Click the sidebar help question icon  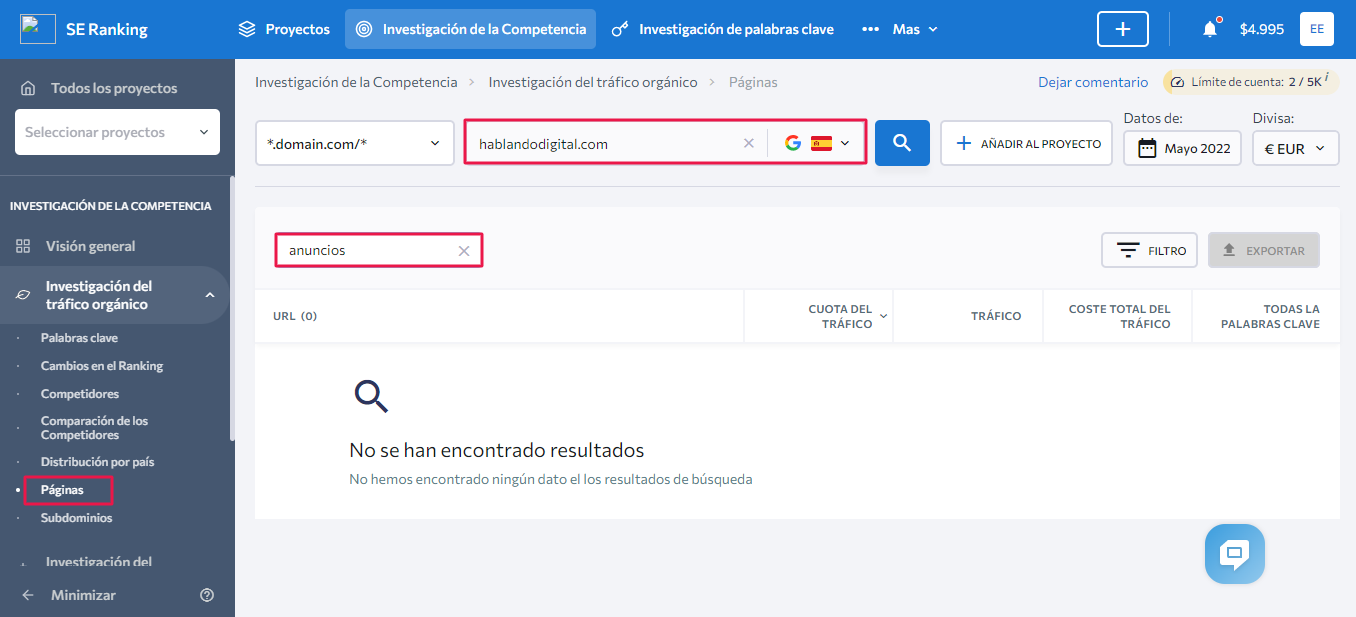[207, 595]
